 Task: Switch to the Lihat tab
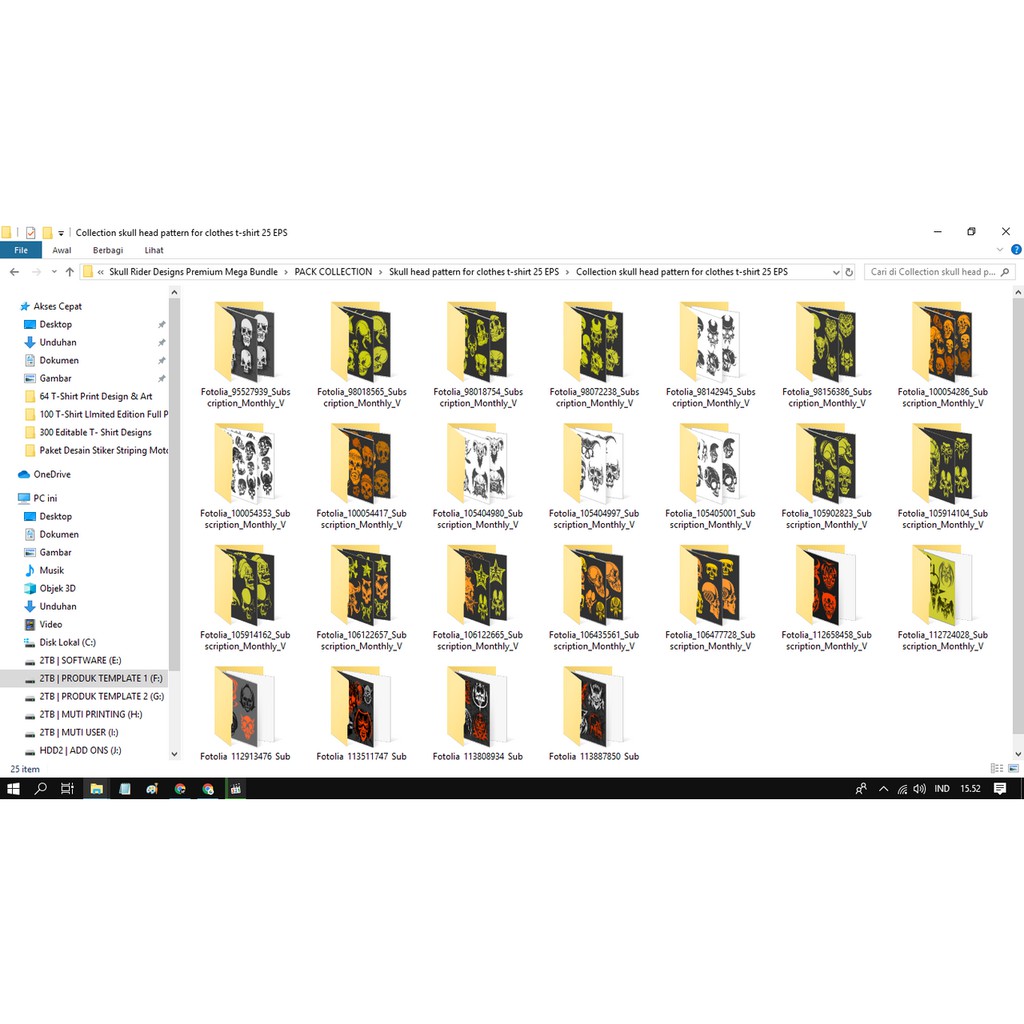tap(154, 251)
